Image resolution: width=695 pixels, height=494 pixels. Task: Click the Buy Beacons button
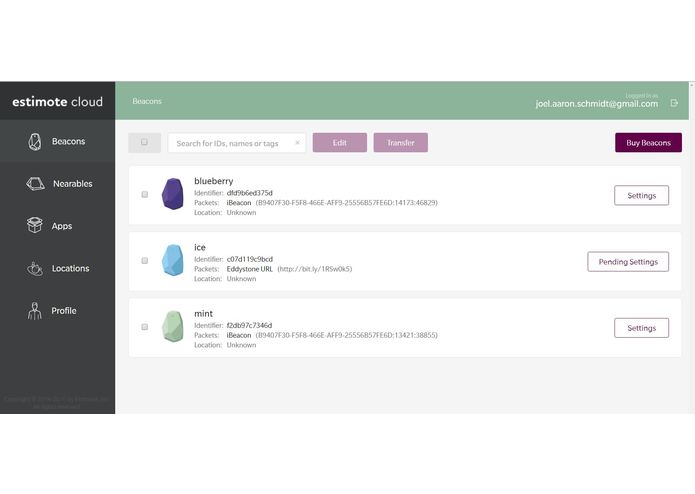coord(648,143)
